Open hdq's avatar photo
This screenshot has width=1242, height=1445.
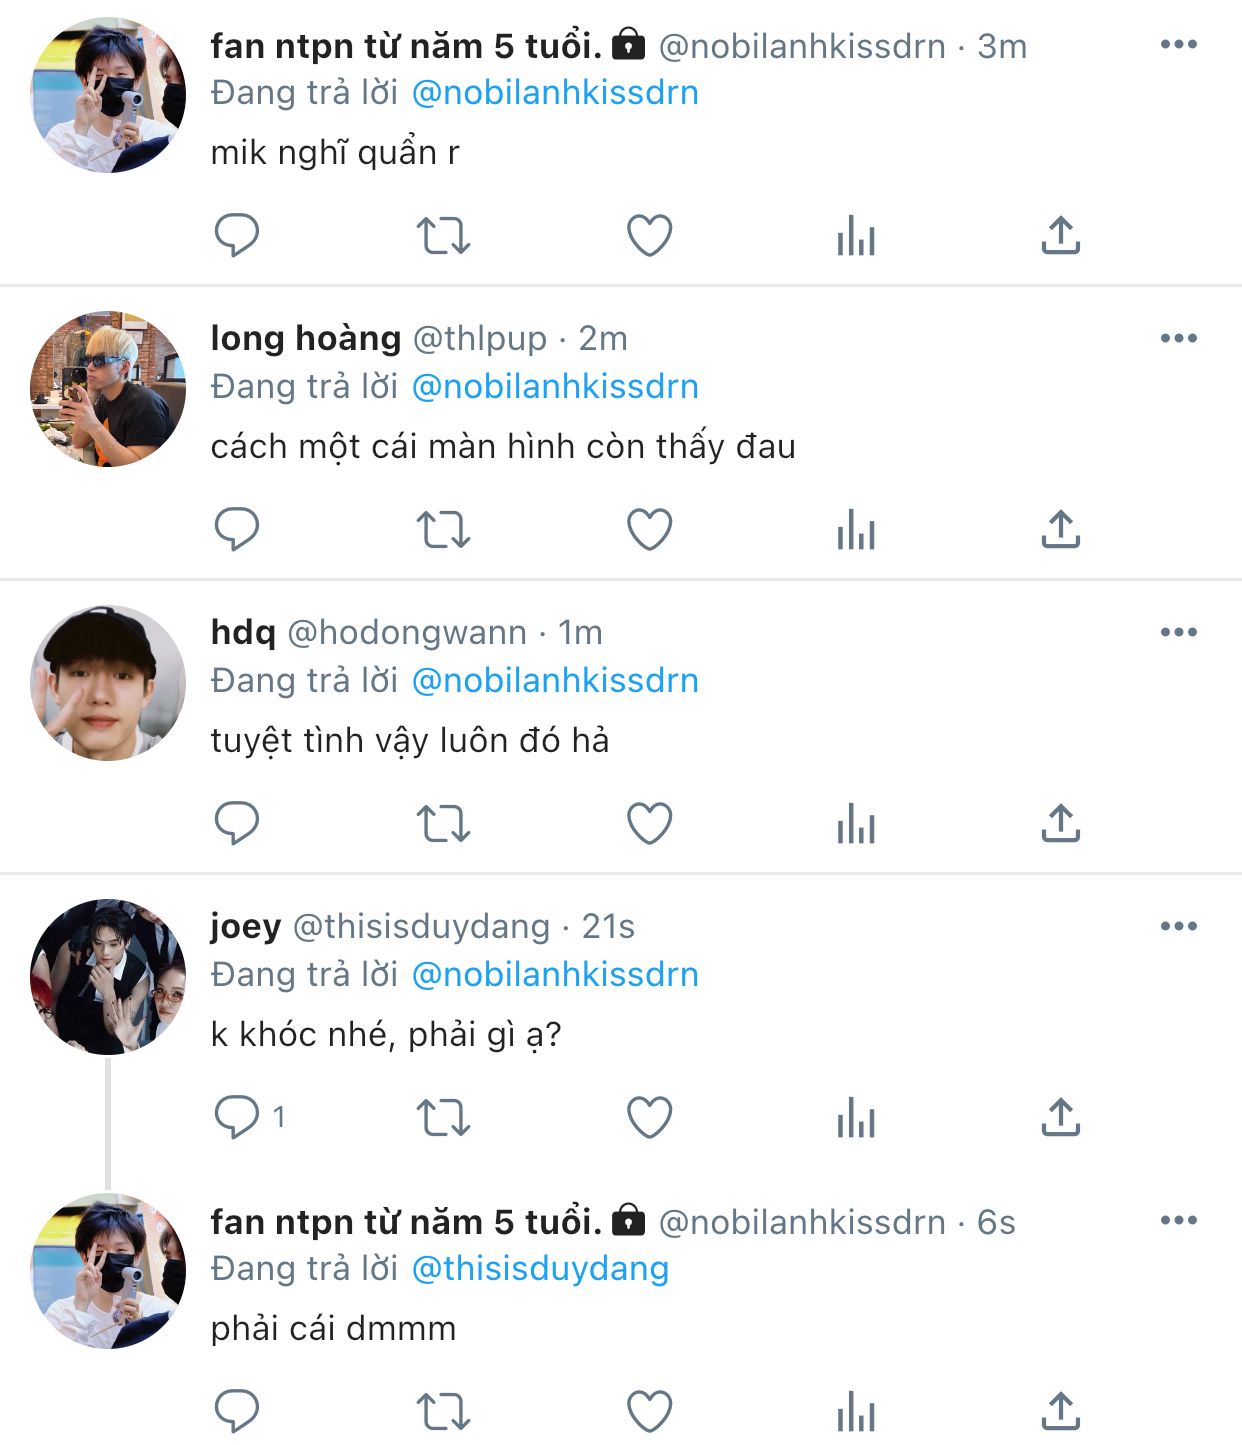point(108,683)
